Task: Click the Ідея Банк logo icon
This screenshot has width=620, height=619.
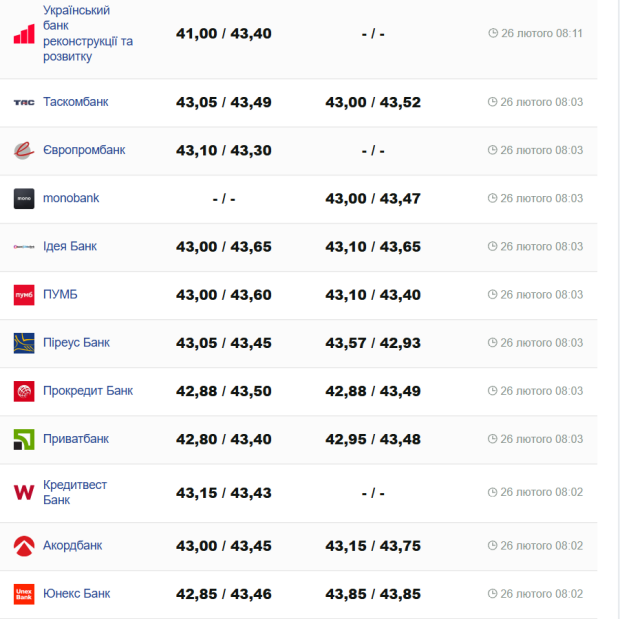Action: (24, 246)
